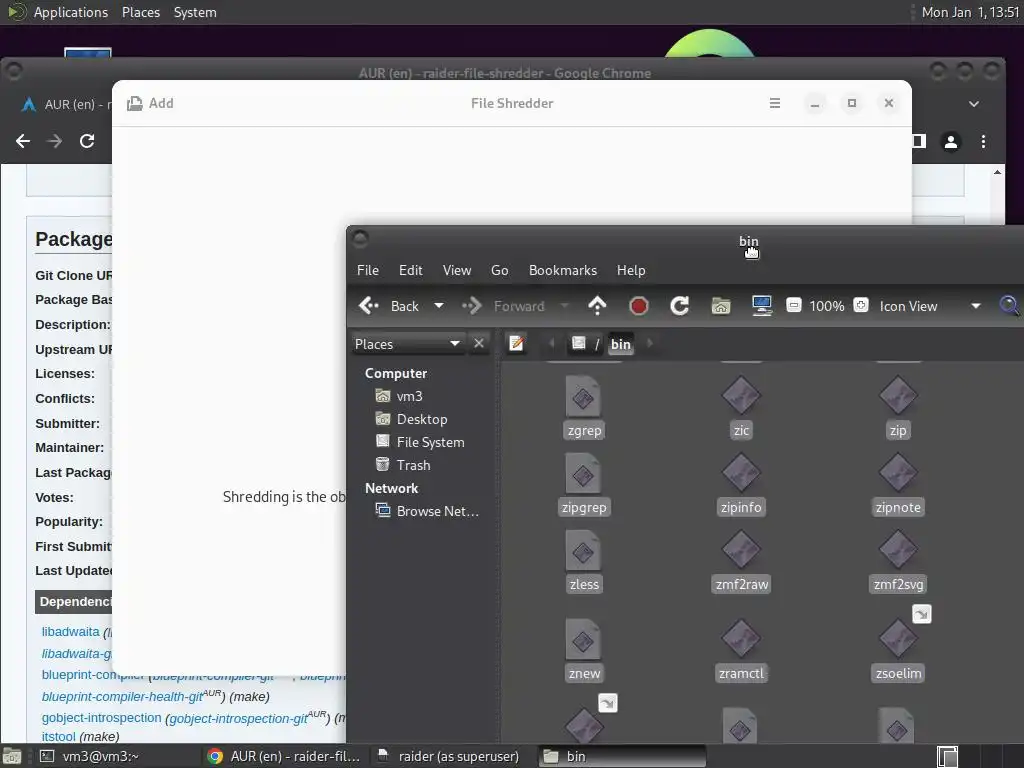Open the Help menu in bin window
Viewport: 1024px width, 768px height.
(631, 270)
